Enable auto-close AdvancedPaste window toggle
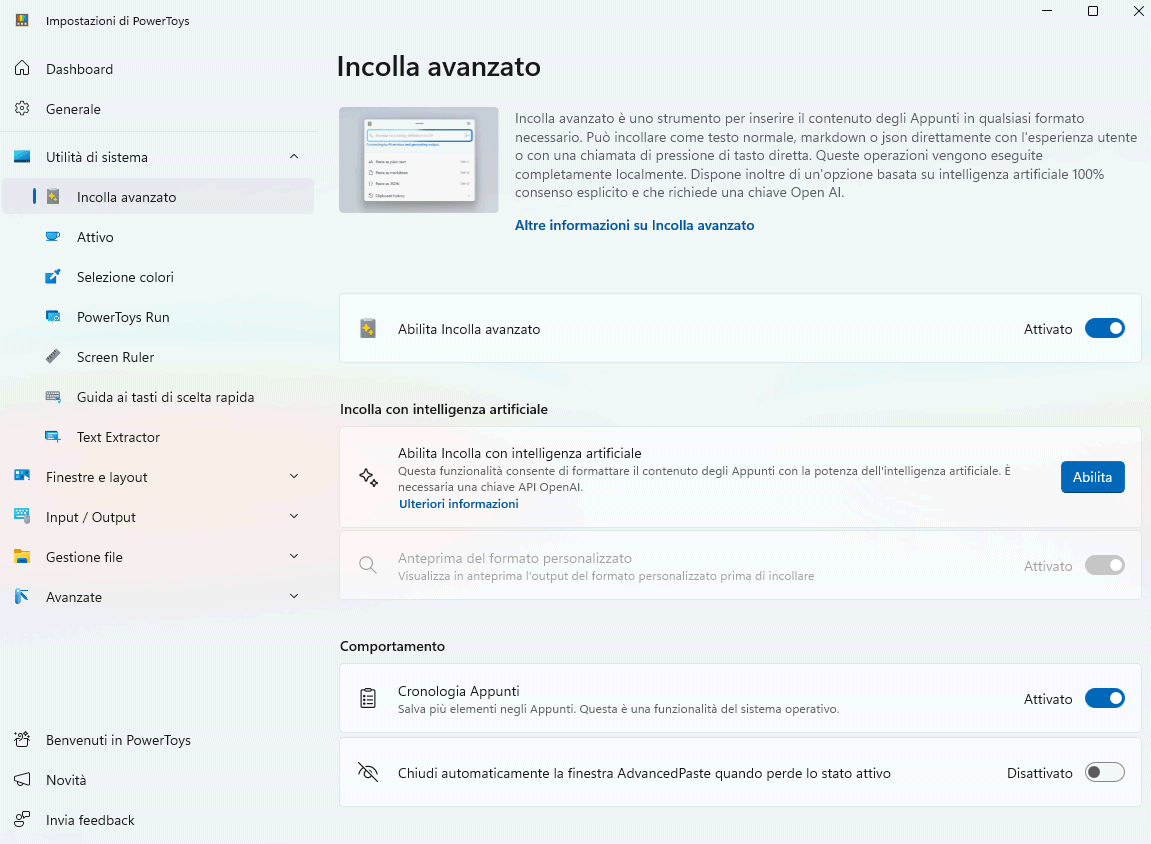Screen dimensions: 1151x844 [x=1104, y=772]
